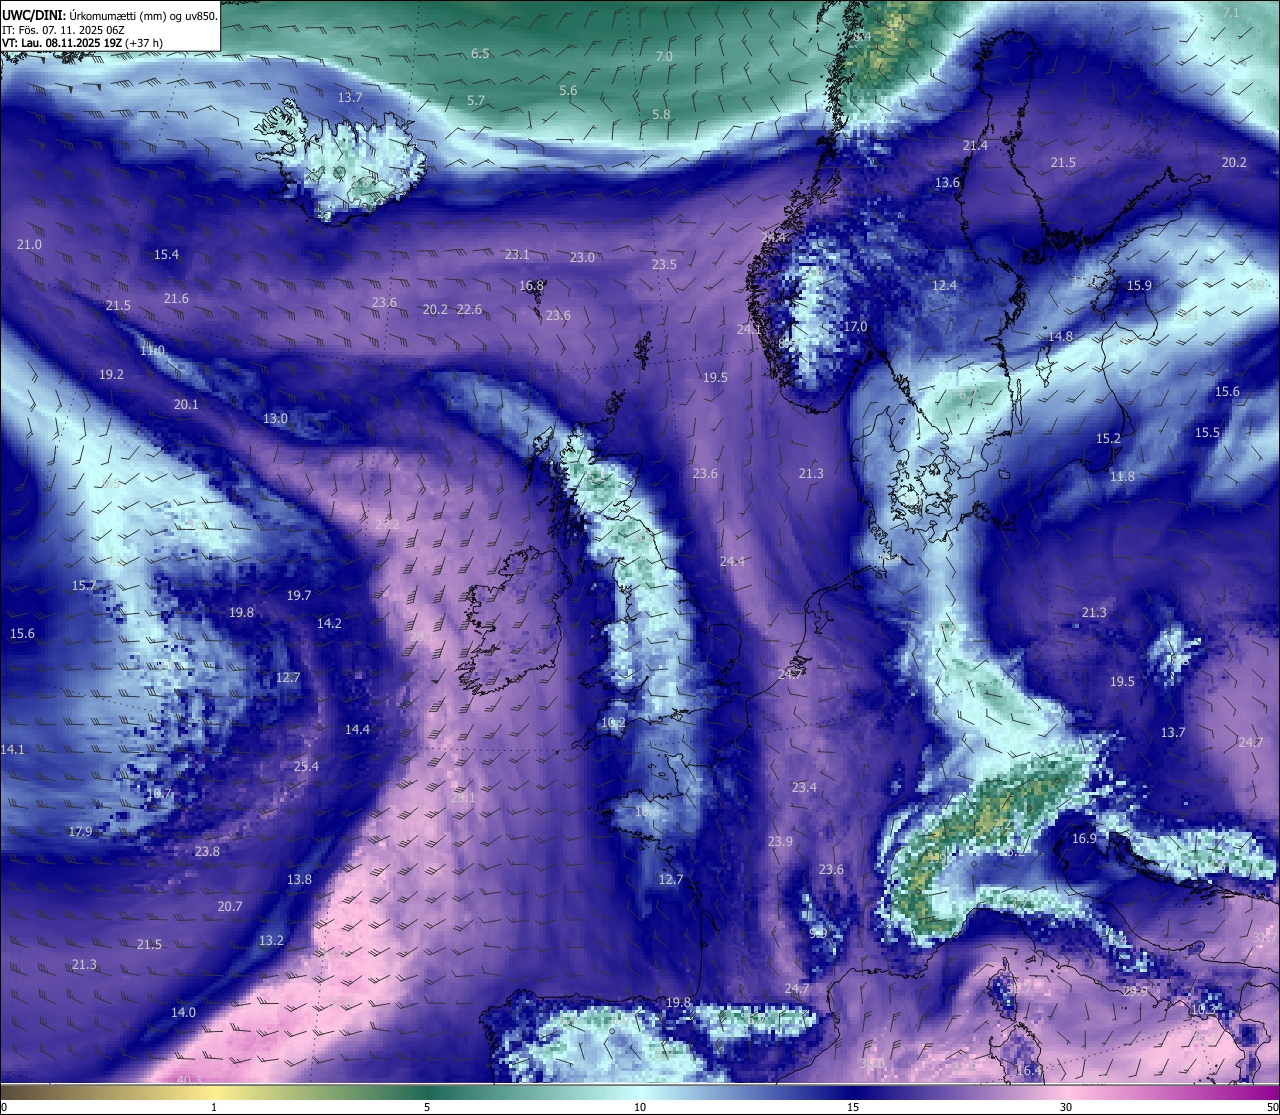Click the valid time 'VT: Lau. 08.11.2025 19Z (+37 h)'
The image size is (1280, 1115).
tap(82, 43)
